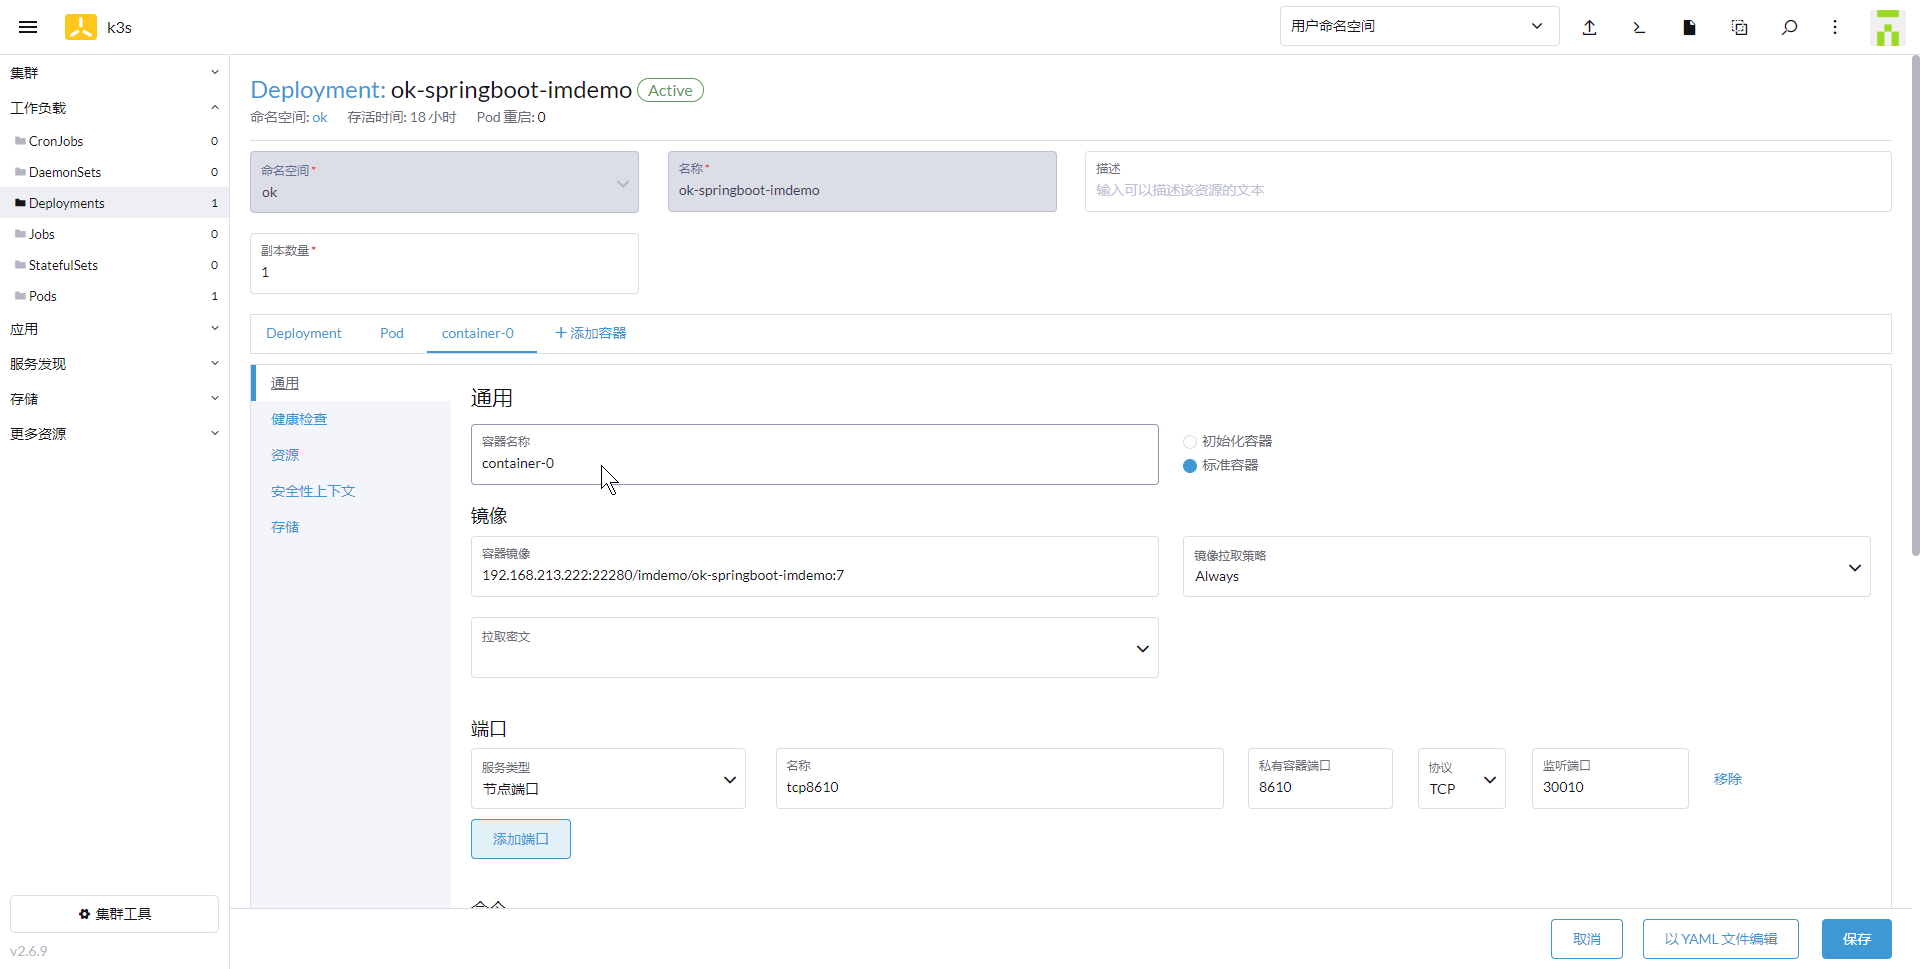Open the three-dot more options menu
Screen dimensions: 1920x969
pyautogui.click(x=1835, y=27)
